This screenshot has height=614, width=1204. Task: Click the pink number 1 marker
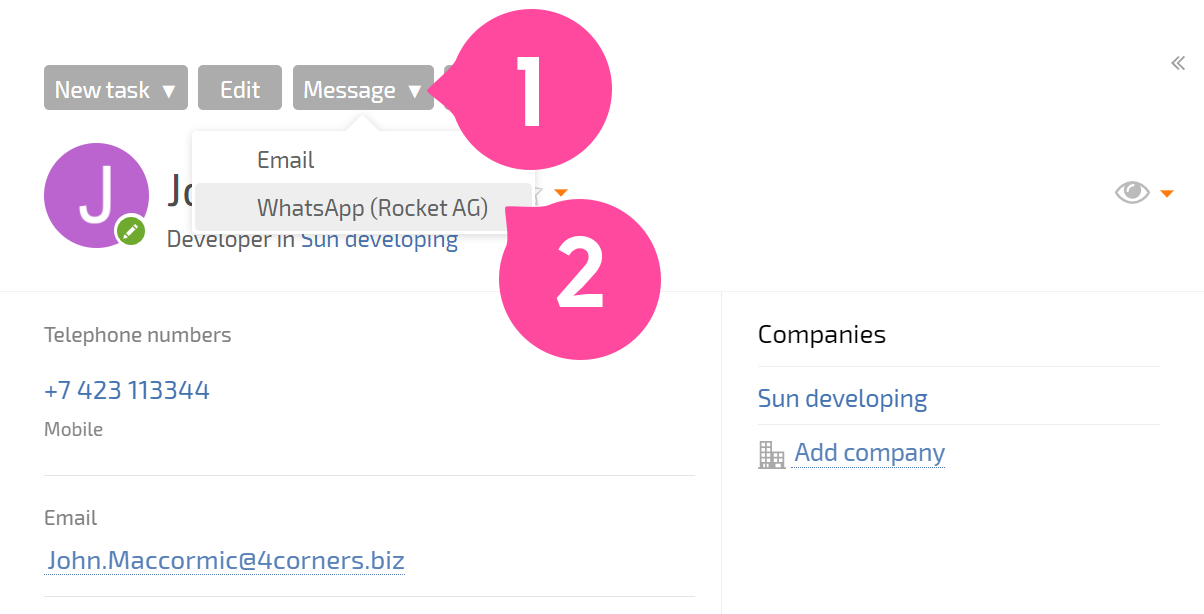533,88
